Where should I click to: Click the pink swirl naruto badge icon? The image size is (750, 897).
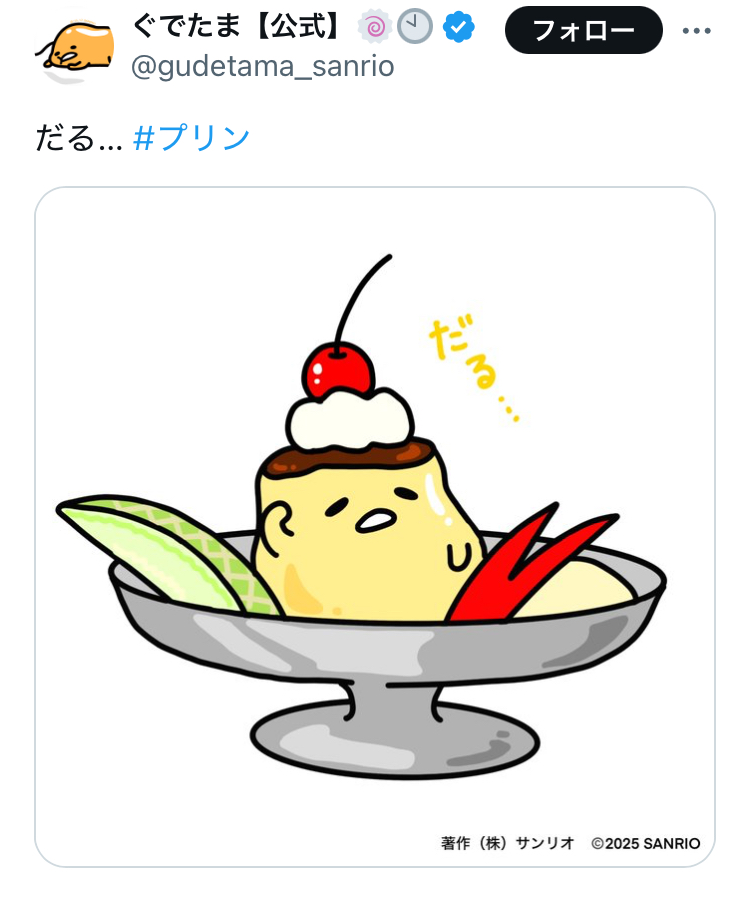pos(375,27)
